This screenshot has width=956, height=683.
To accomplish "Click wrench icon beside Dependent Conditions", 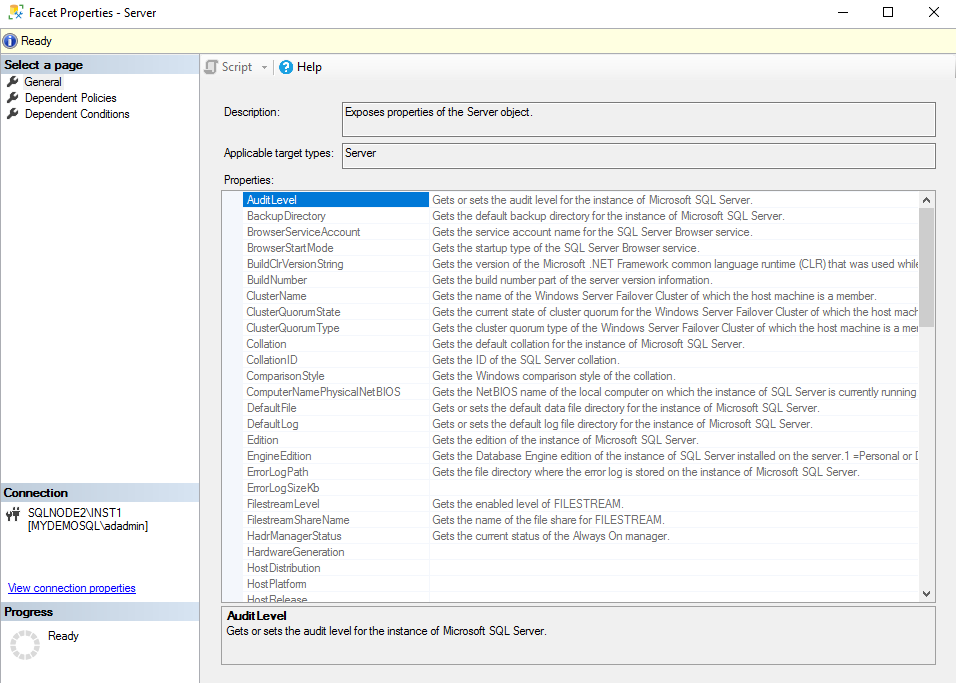I will point(13,114).
